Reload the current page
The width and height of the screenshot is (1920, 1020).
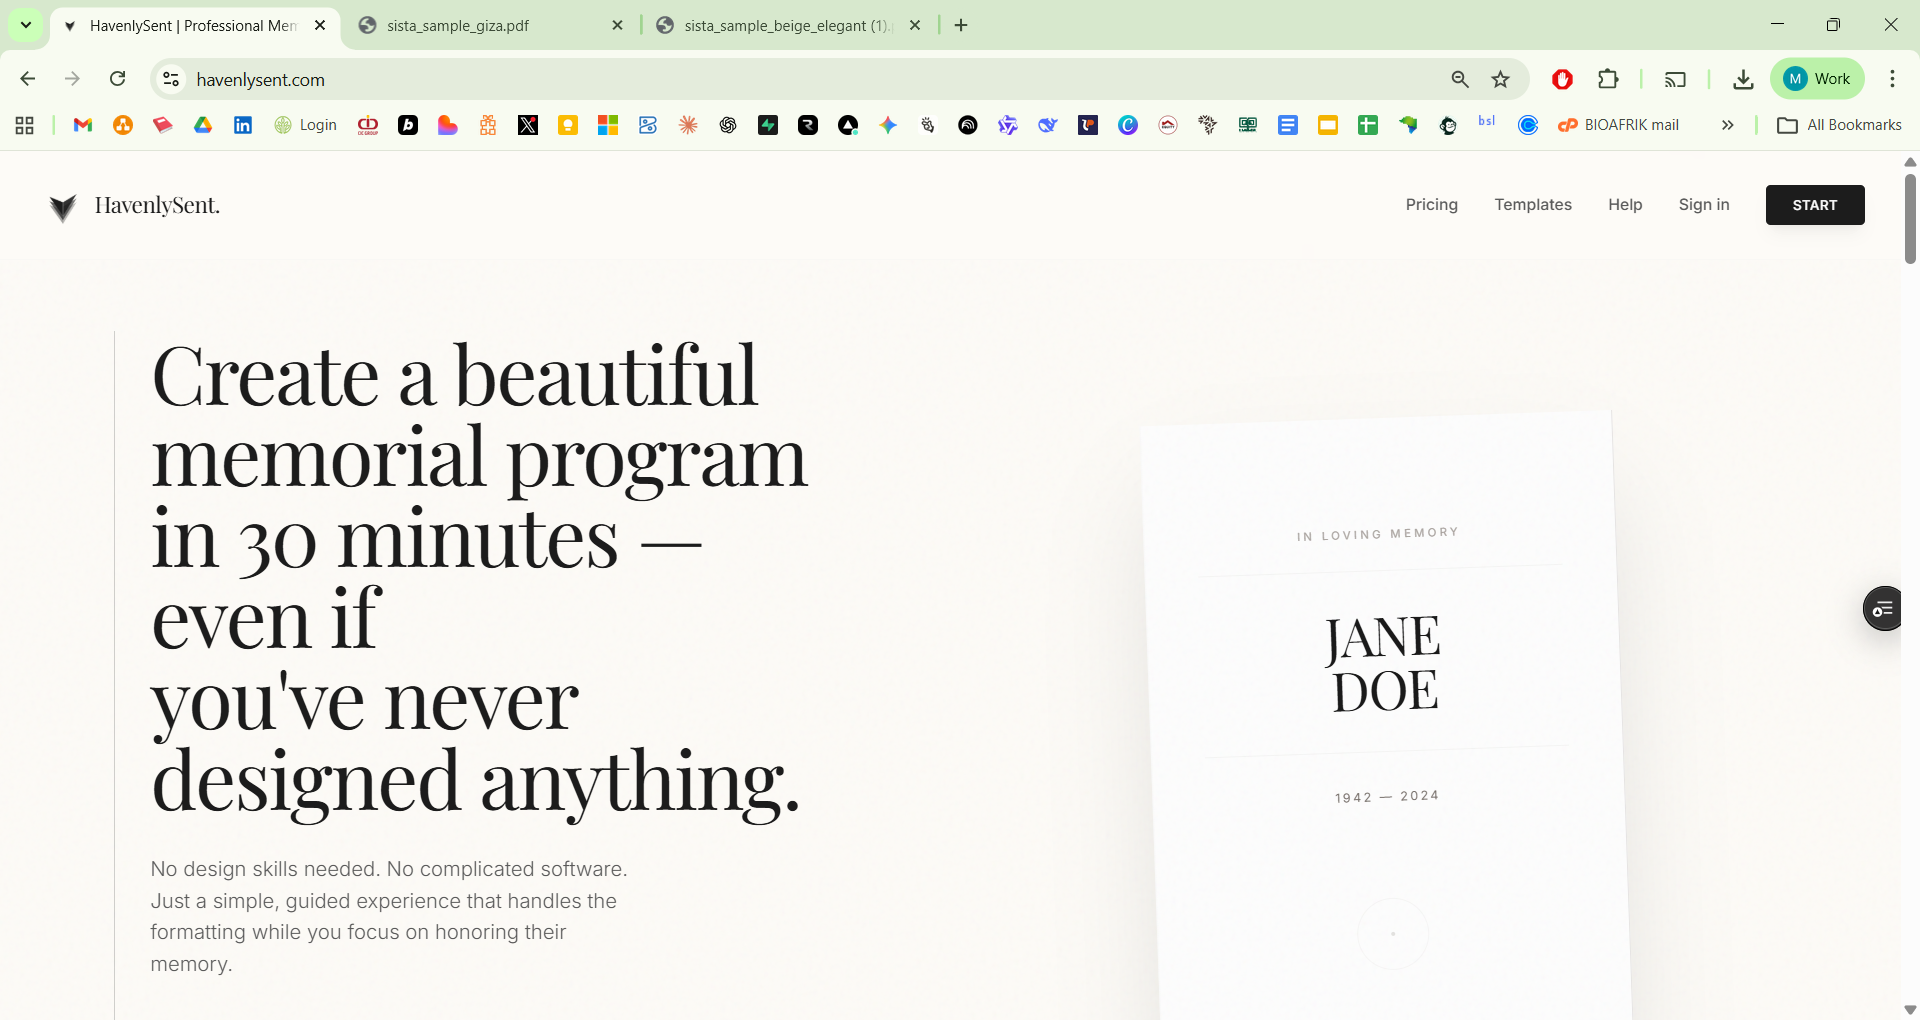(x=118, y=79)
